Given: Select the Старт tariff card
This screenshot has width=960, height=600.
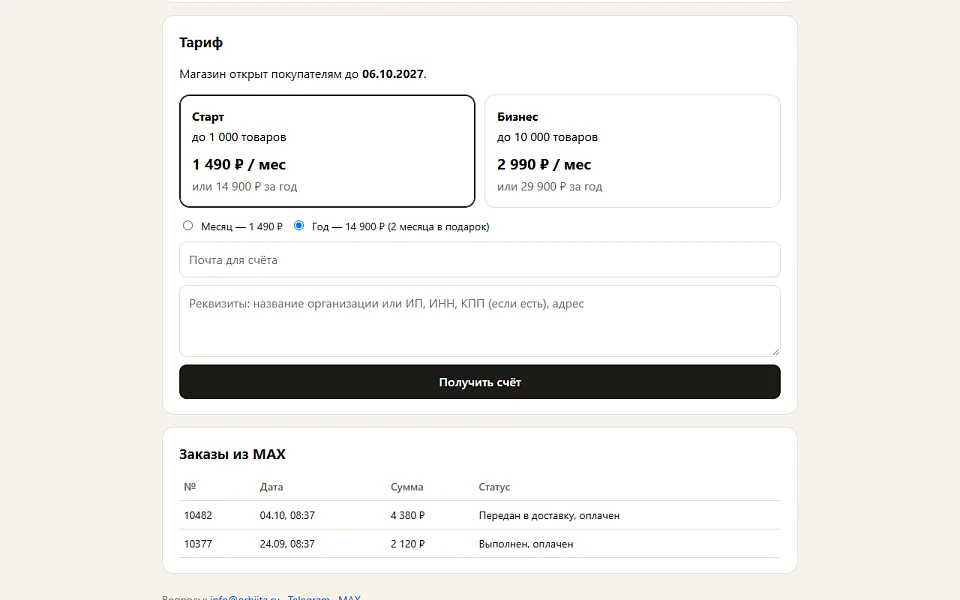Looking at the screenshot, I should pos(327,151).
